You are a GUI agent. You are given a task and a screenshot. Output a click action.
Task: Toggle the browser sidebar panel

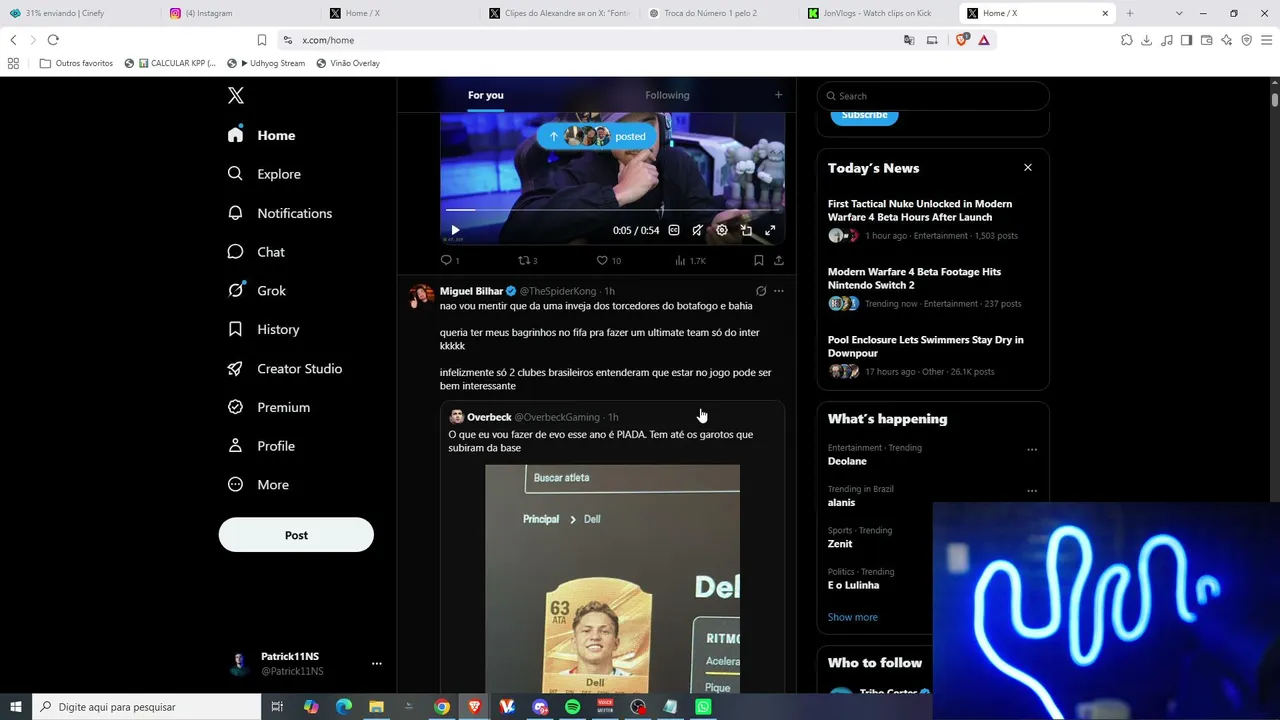pyautogui.click(x=1187, y=40)
